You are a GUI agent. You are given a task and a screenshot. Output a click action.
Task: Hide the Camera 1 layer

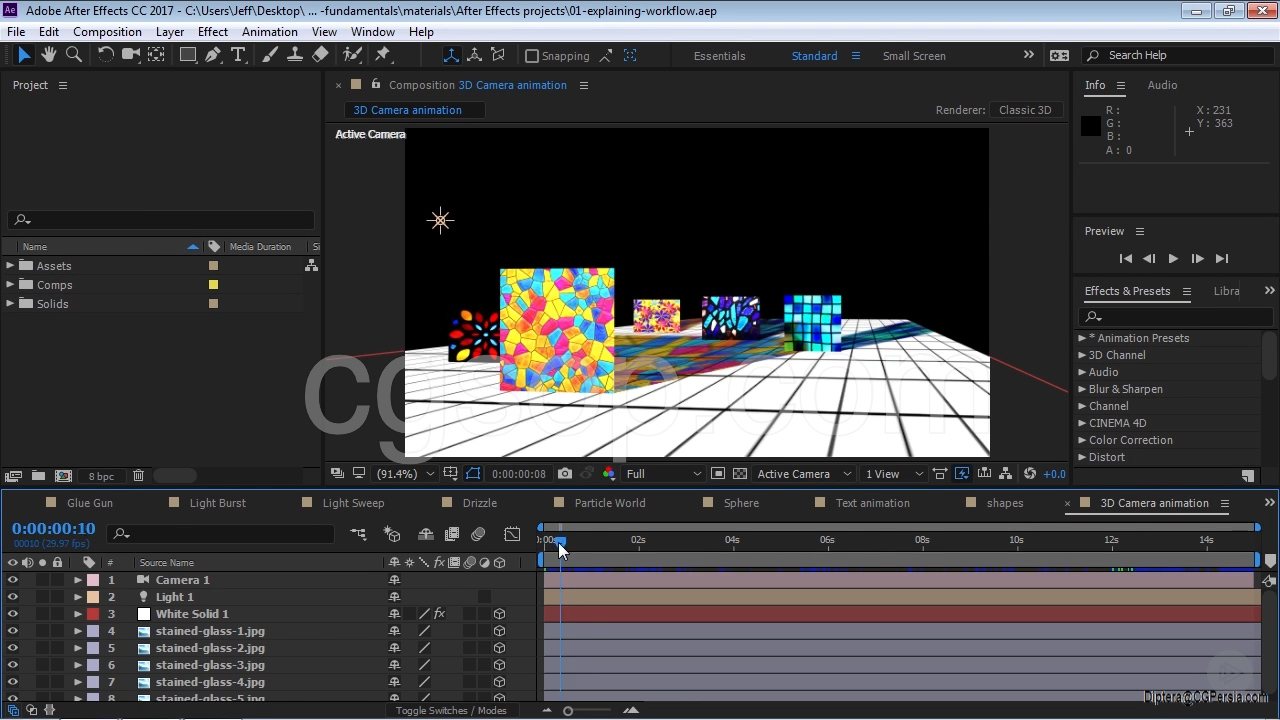(12, 580)
